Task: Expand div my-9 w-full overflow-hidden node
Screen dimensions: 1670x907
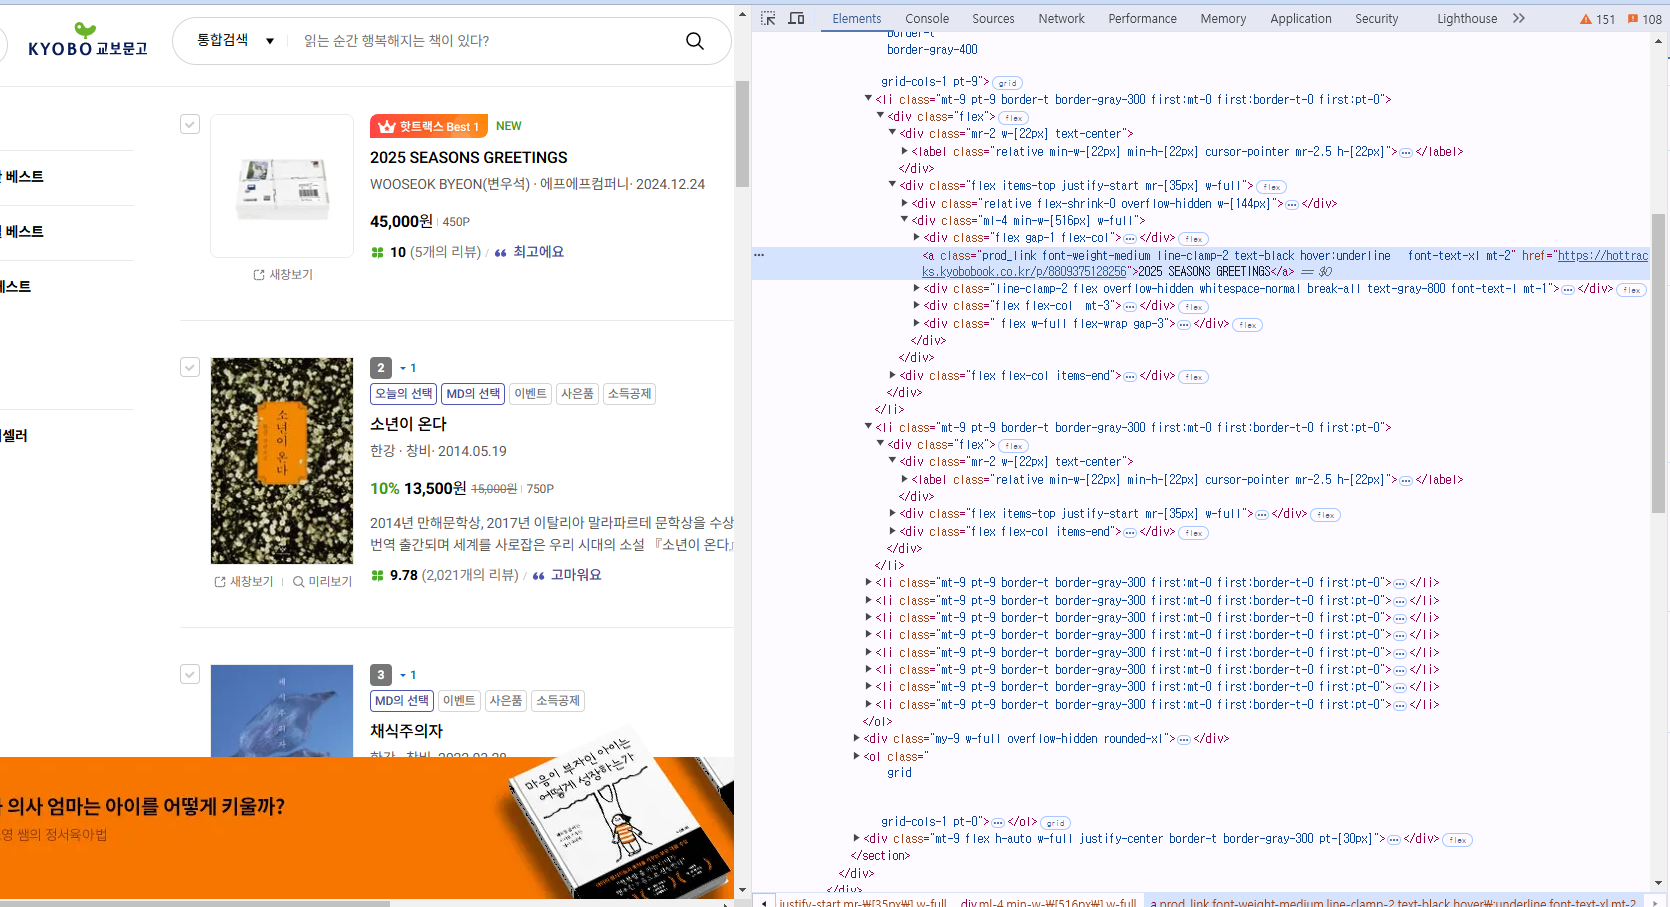Action: pos(857,738)
